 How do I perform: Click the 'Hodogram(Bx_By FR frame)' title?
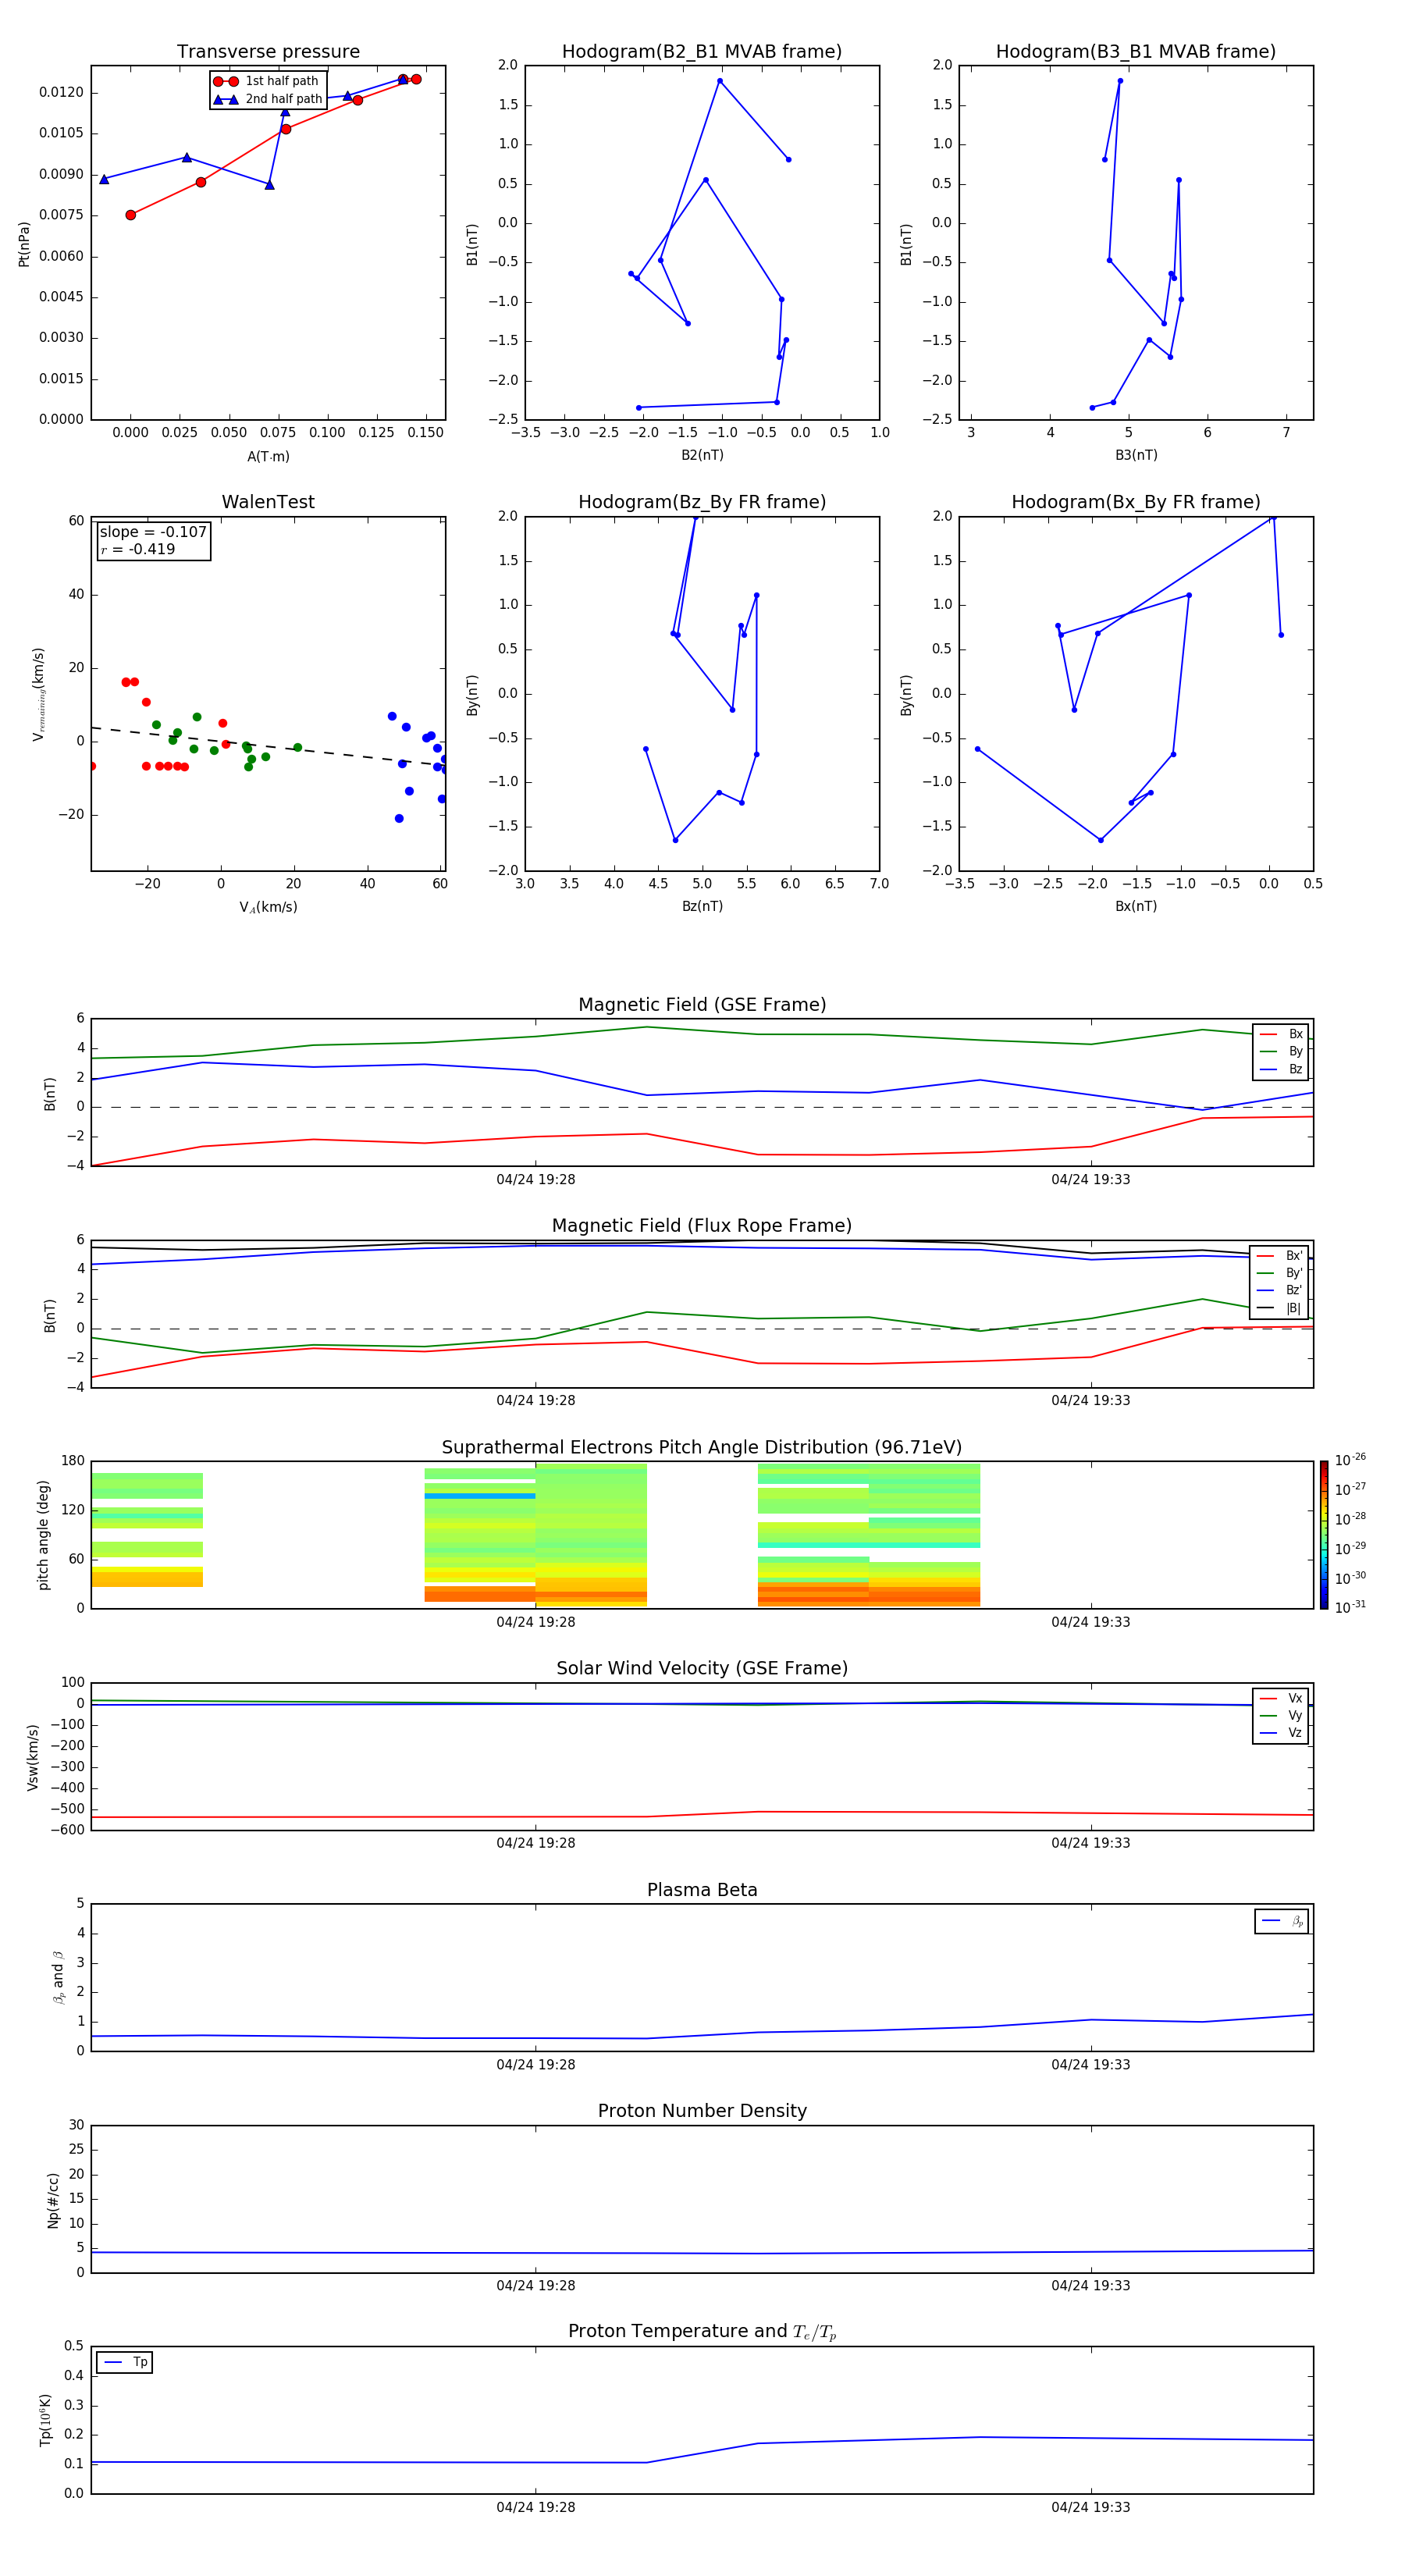click(1136, 502)
